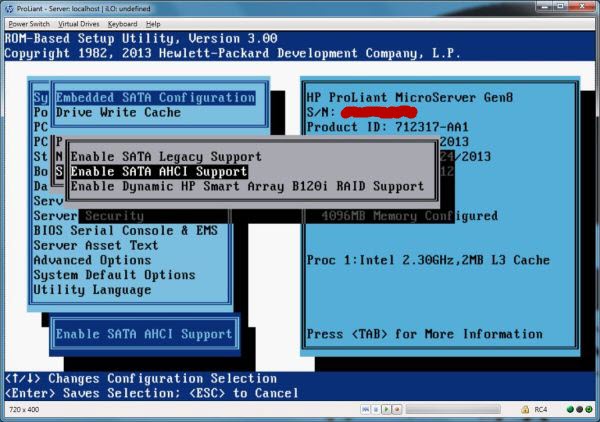Select BIOS Serial Console & EMS
The height and width of the screenshot is (422, 600).
click(x=126, y=230)
